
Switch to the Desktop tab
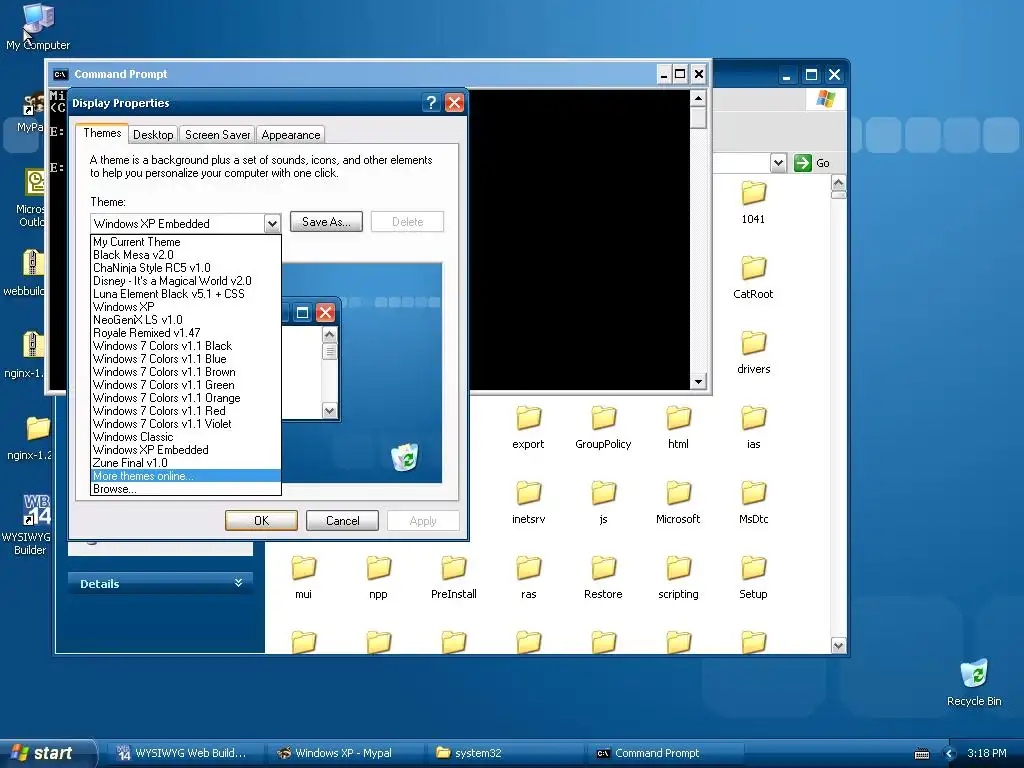153,135
